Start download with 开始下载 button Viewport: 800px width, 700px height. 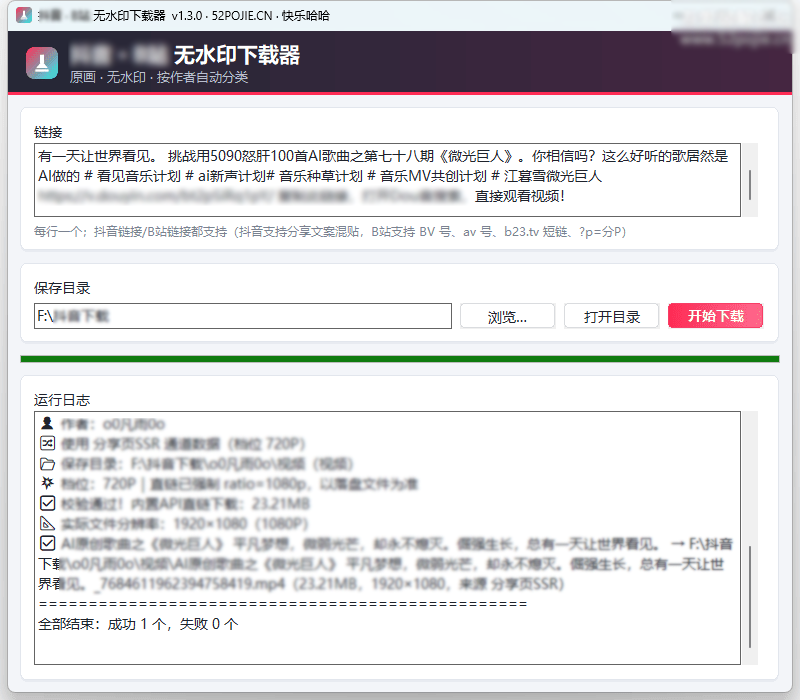715,316
